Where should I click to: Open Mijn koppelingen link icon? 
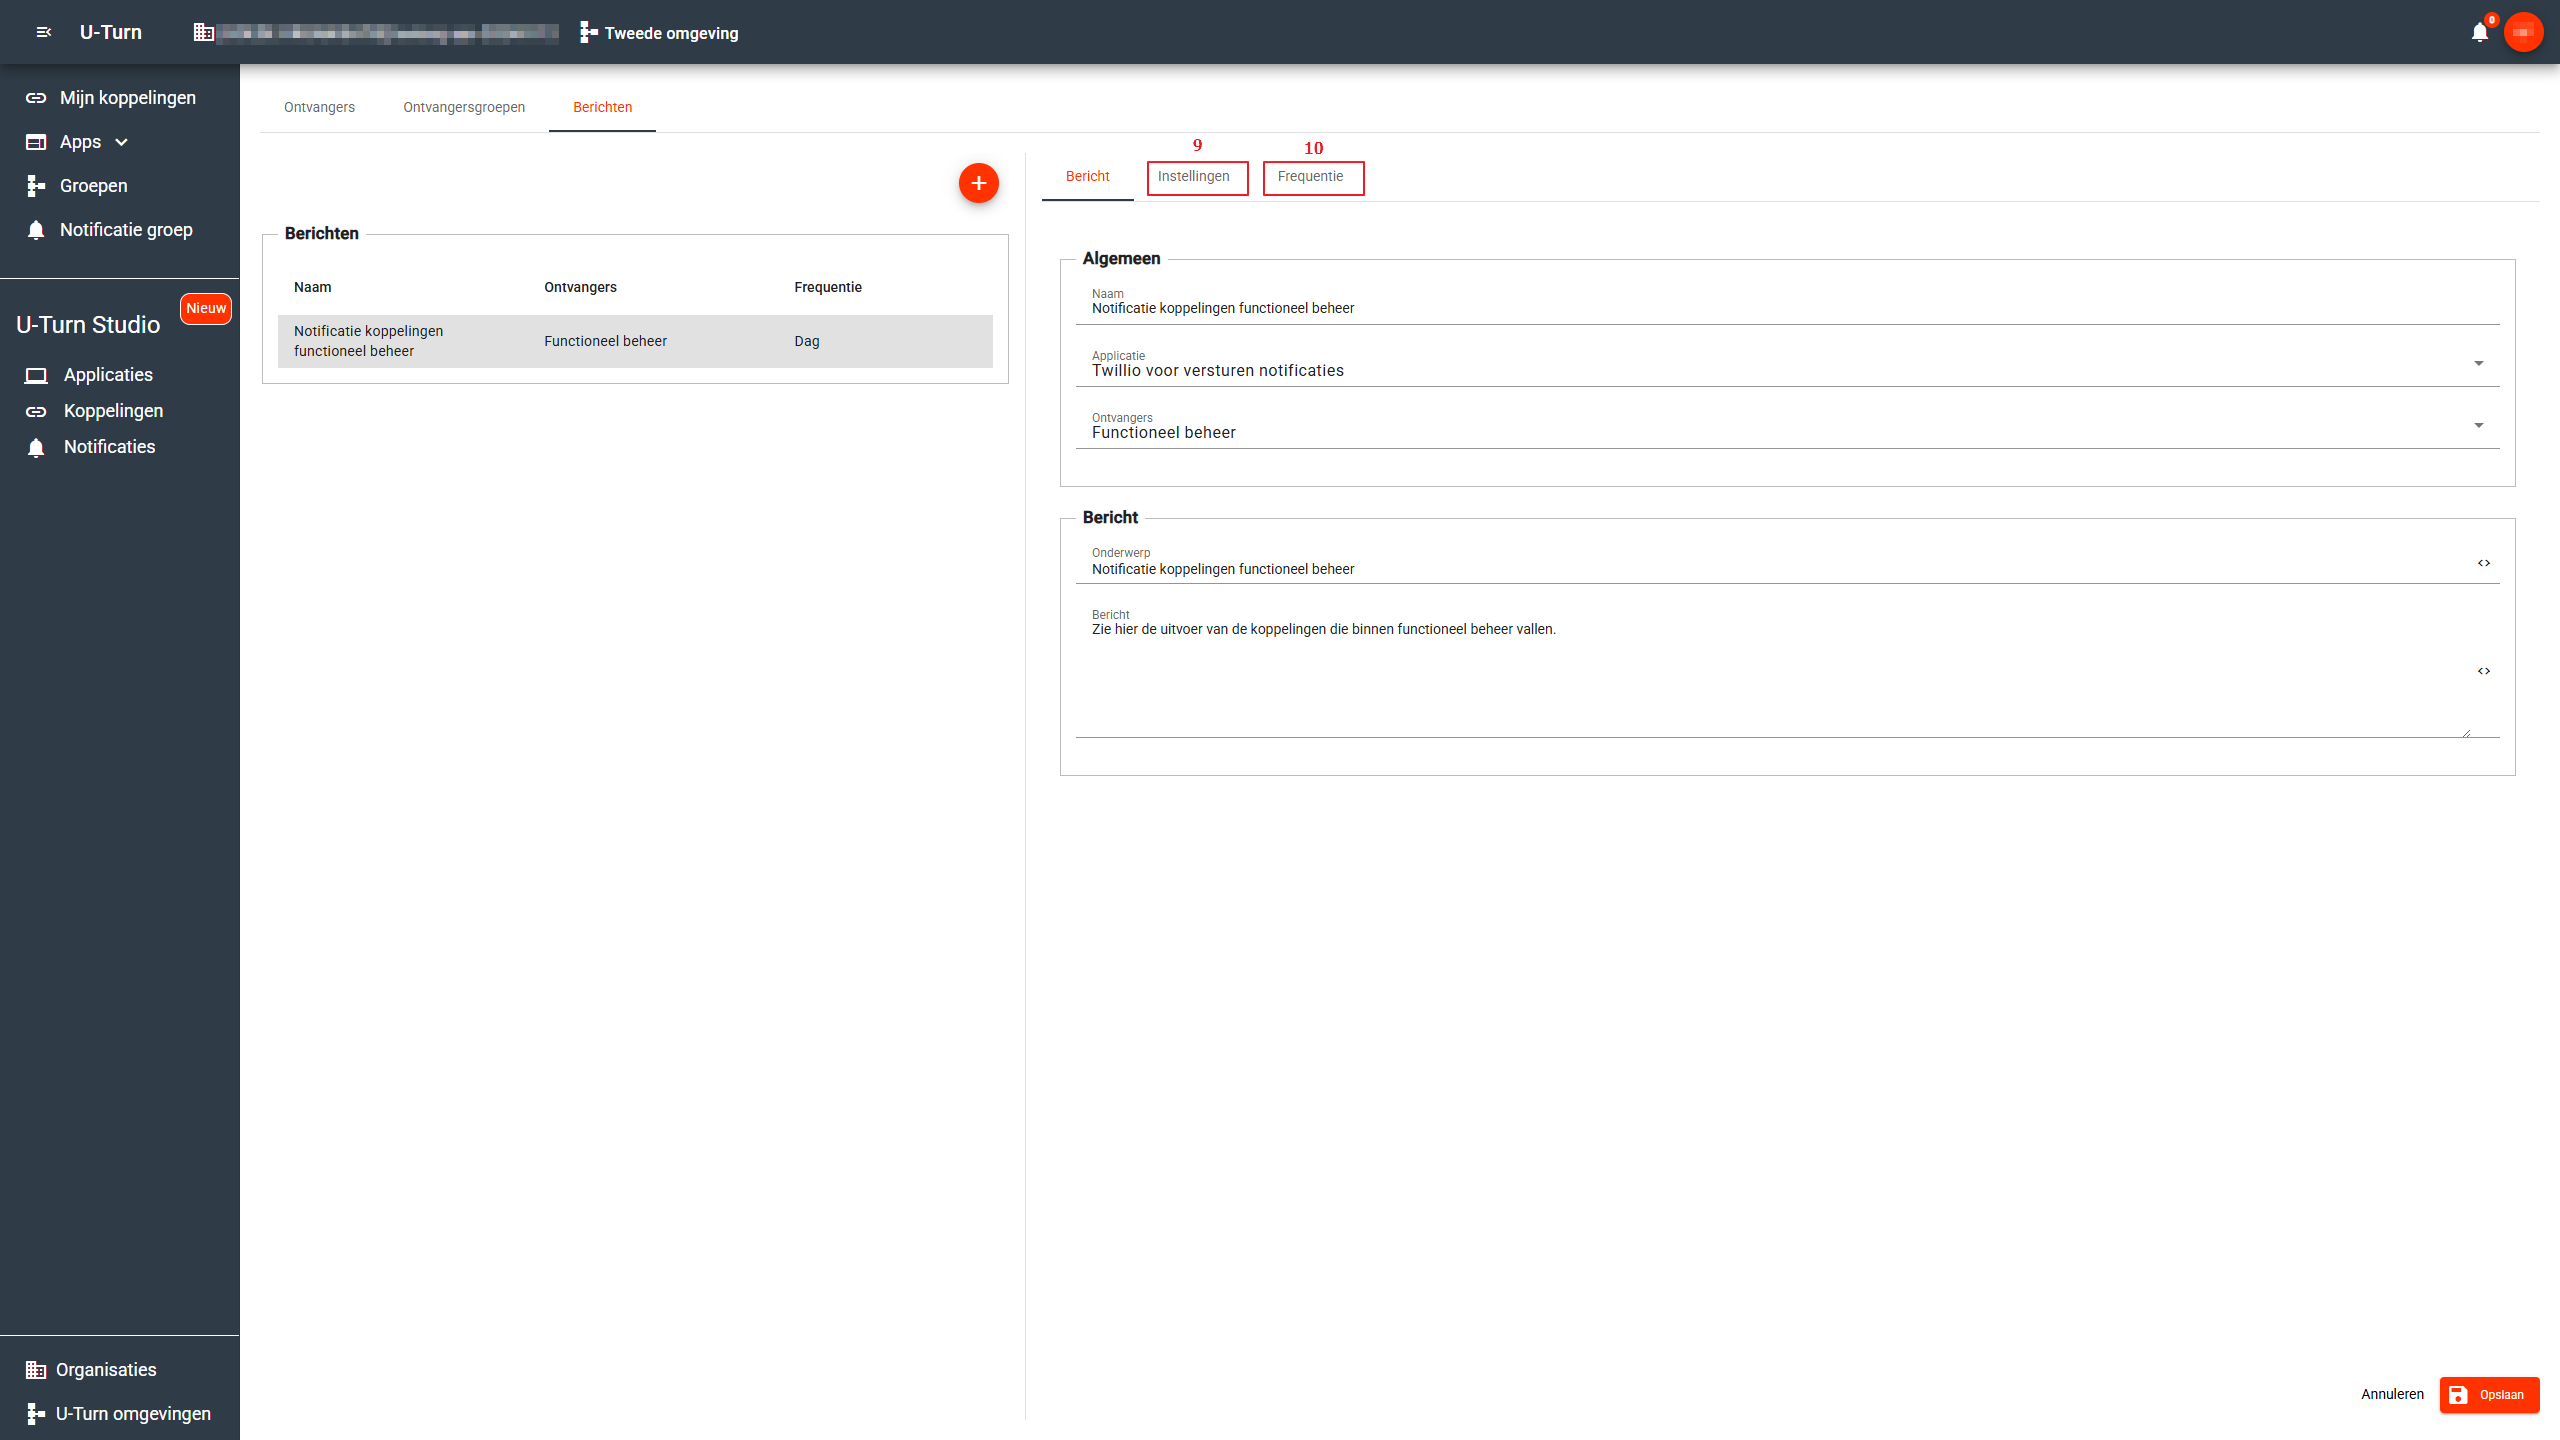tap(36, 98)
